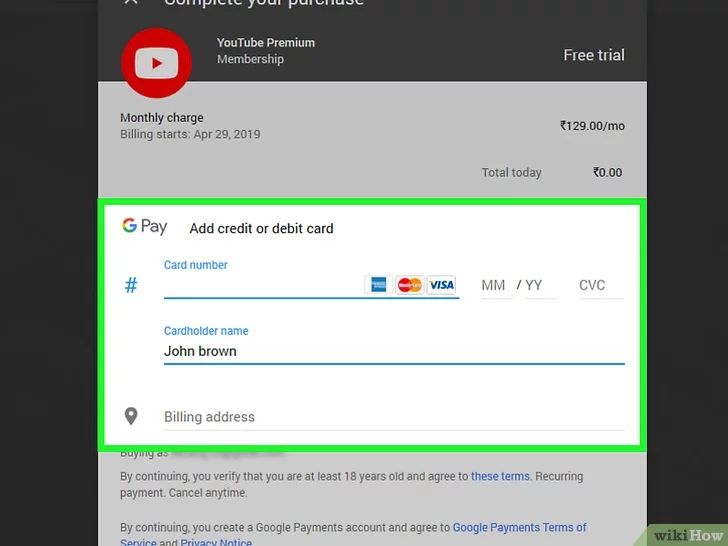
Task: Click the 'Add credit or debit card' heading
Action: (x=261, y=228)
